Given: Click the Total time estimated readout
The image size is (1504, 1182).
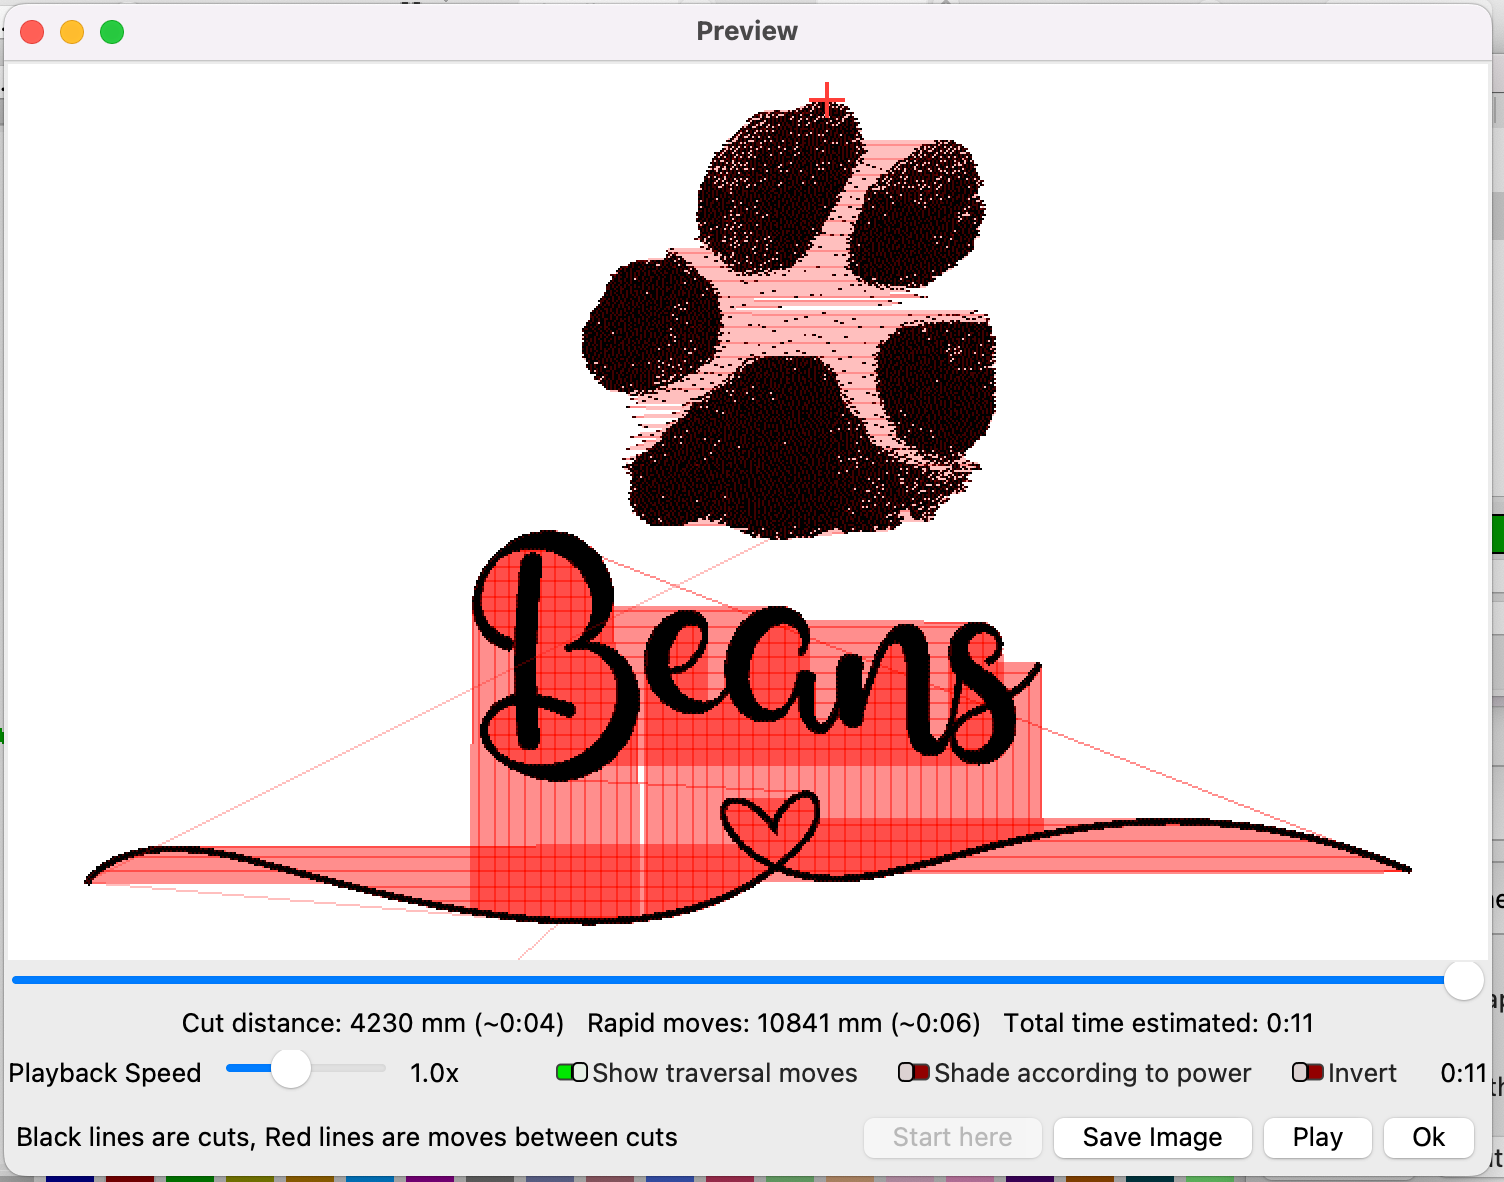Looking at the screenshot, I should (1158, 1023).
